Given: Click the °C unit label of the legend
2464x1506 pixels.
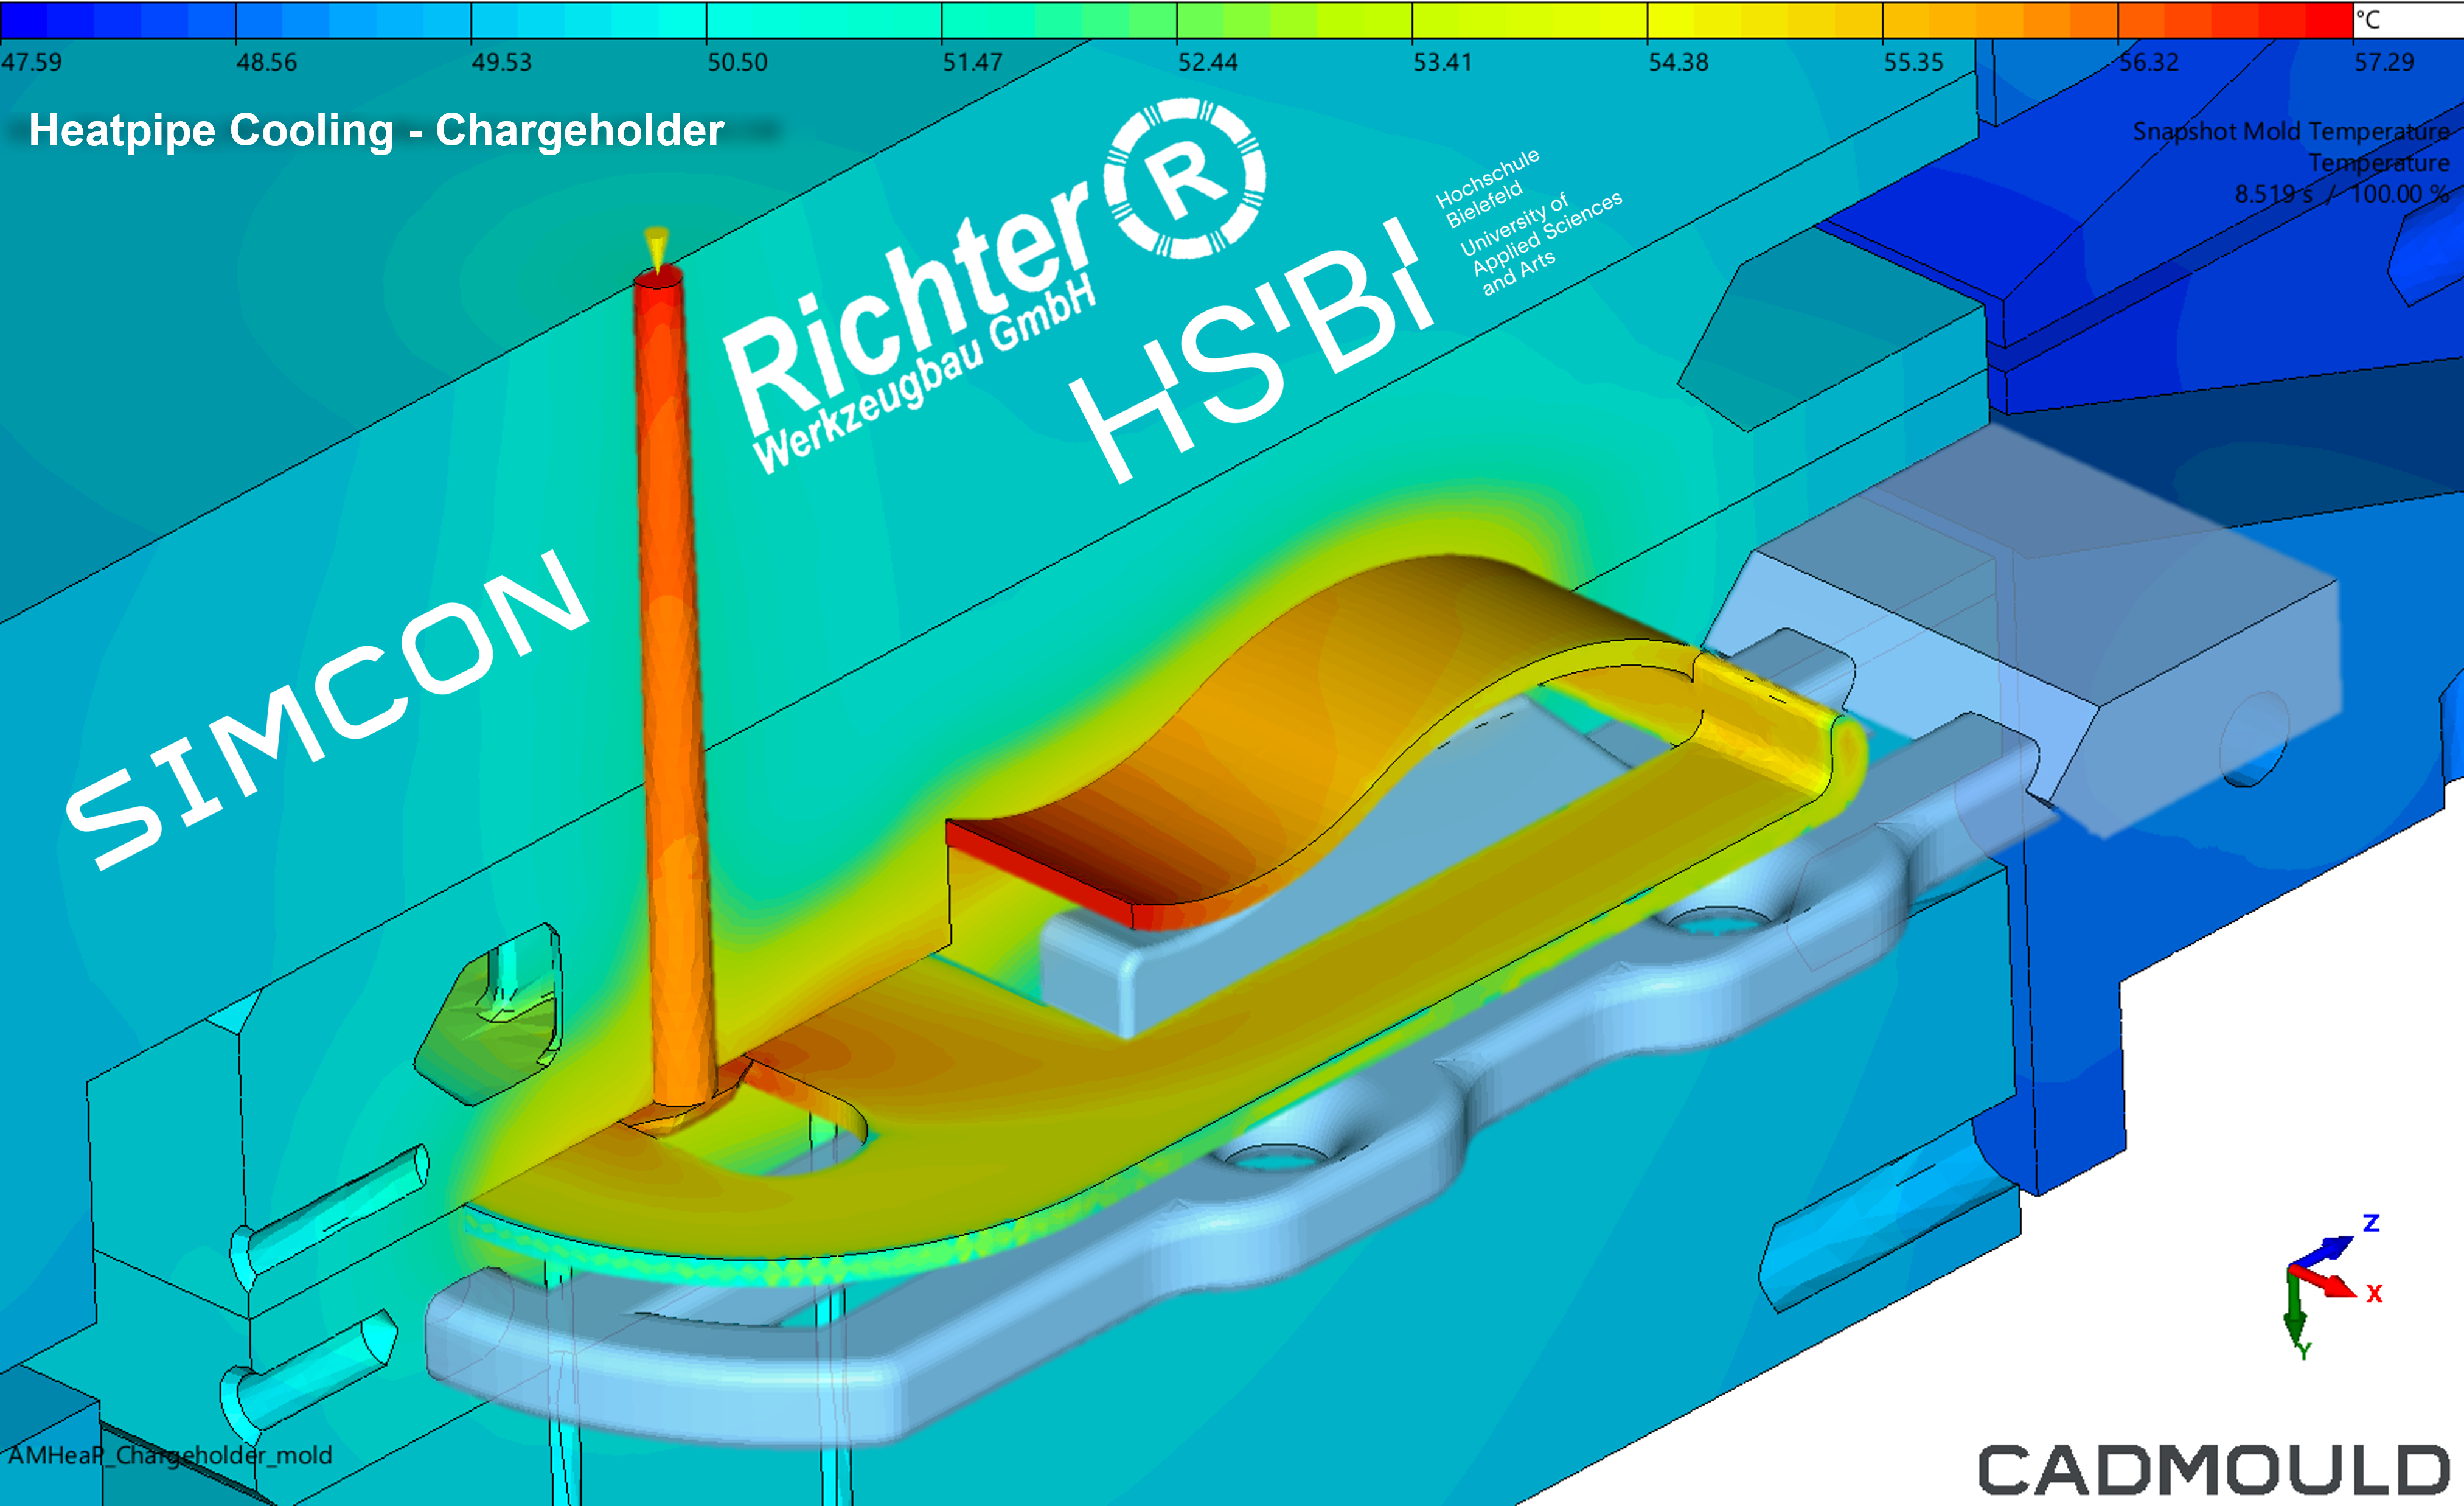Looking at the screenshot, I should [x=2368, y=19].
